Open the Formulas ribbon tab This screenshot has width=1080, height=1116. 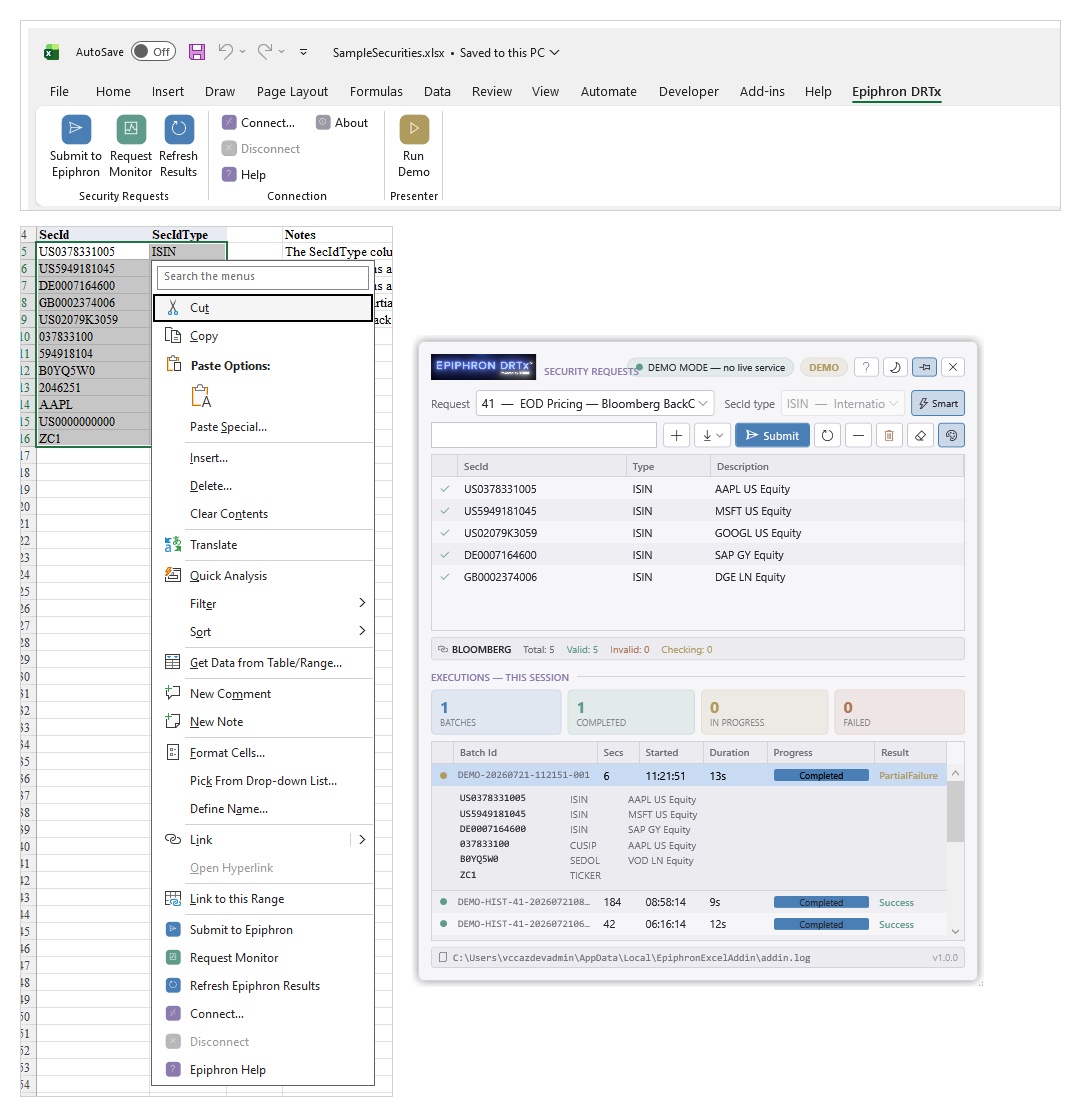pyautogui.click(x=376, y=91)
